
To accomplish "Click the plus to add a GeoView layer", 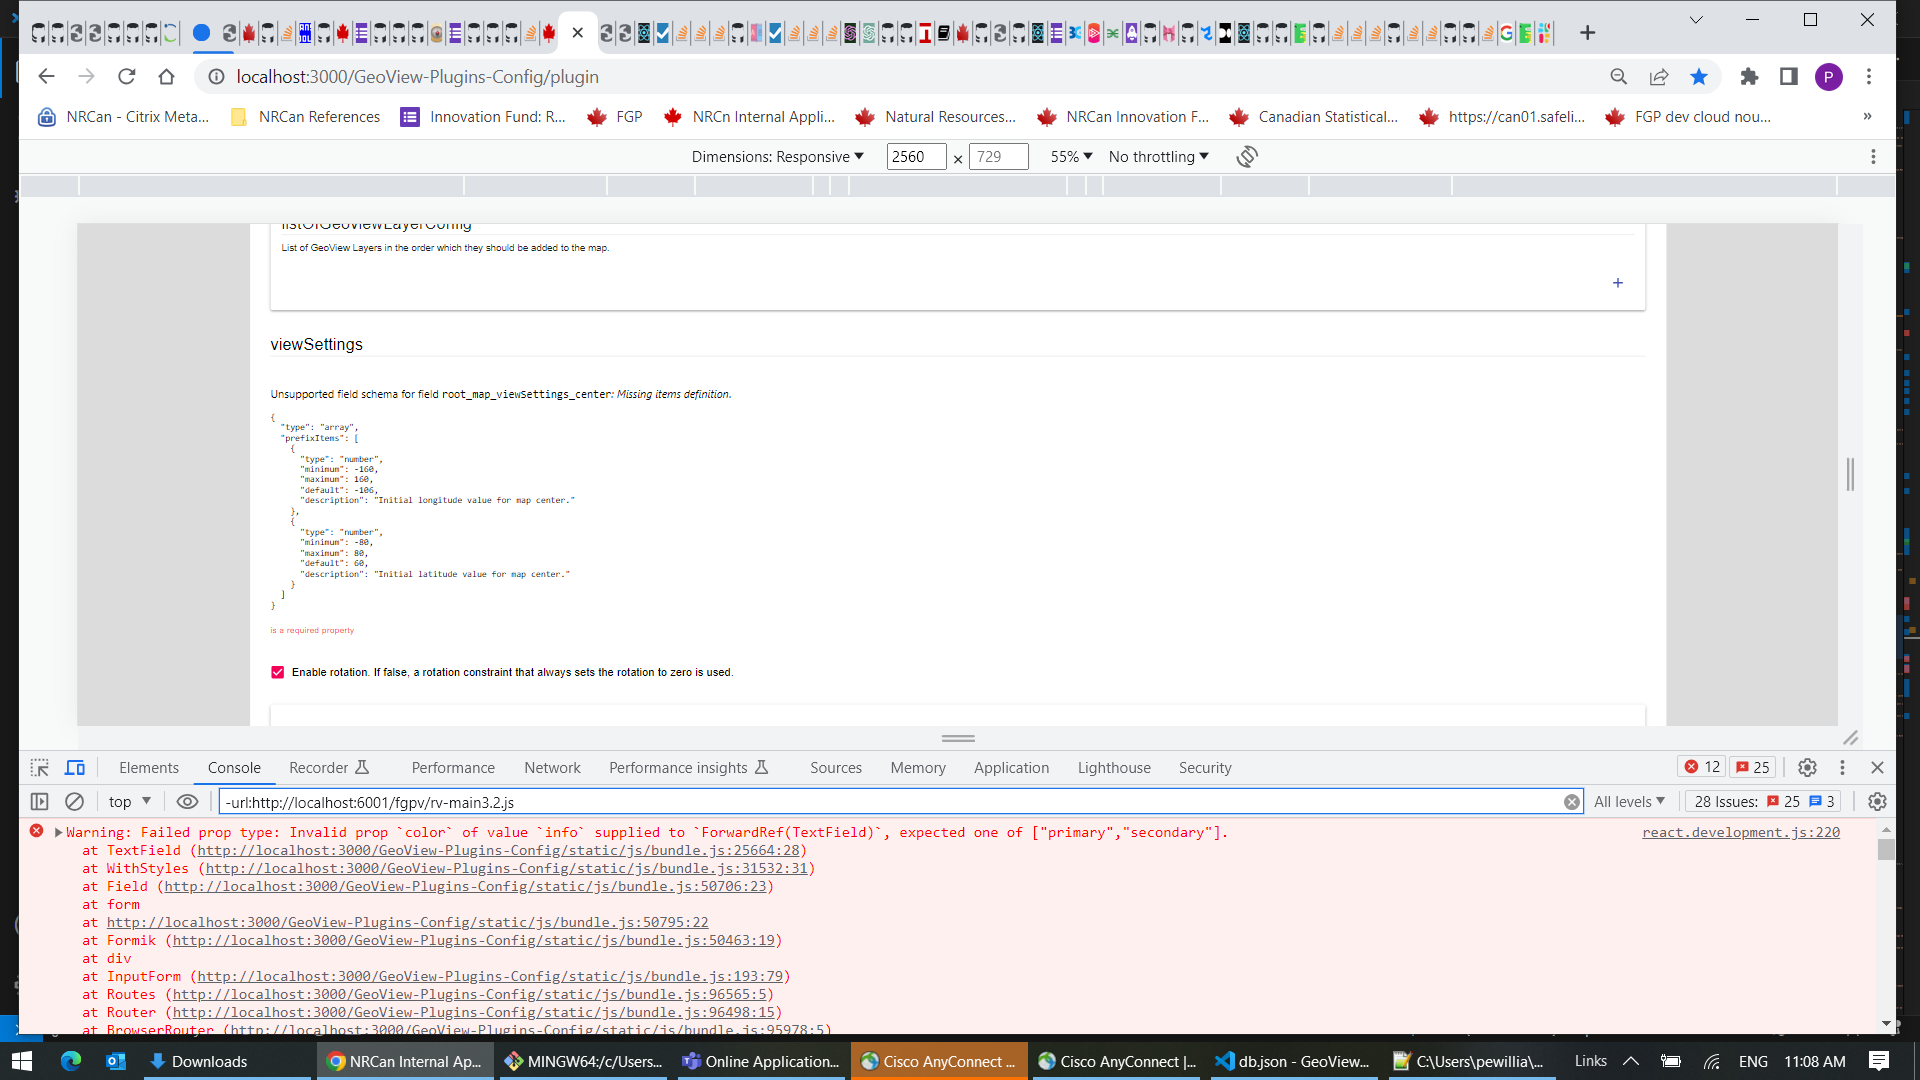I will (x=1617, y=283).
